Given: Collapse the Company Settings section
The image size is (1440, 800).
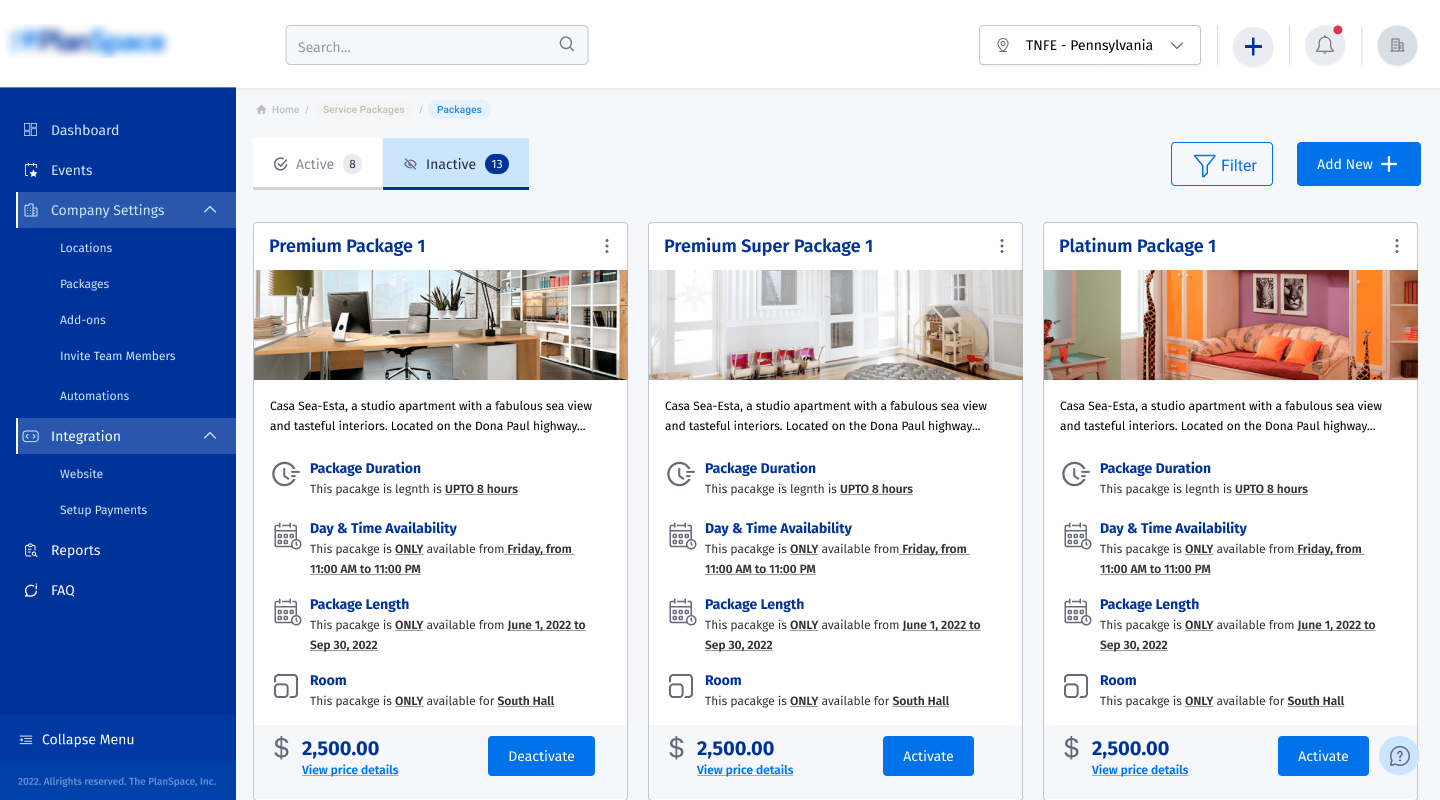Looking at the screenshot, I should (x=210, y=210).
